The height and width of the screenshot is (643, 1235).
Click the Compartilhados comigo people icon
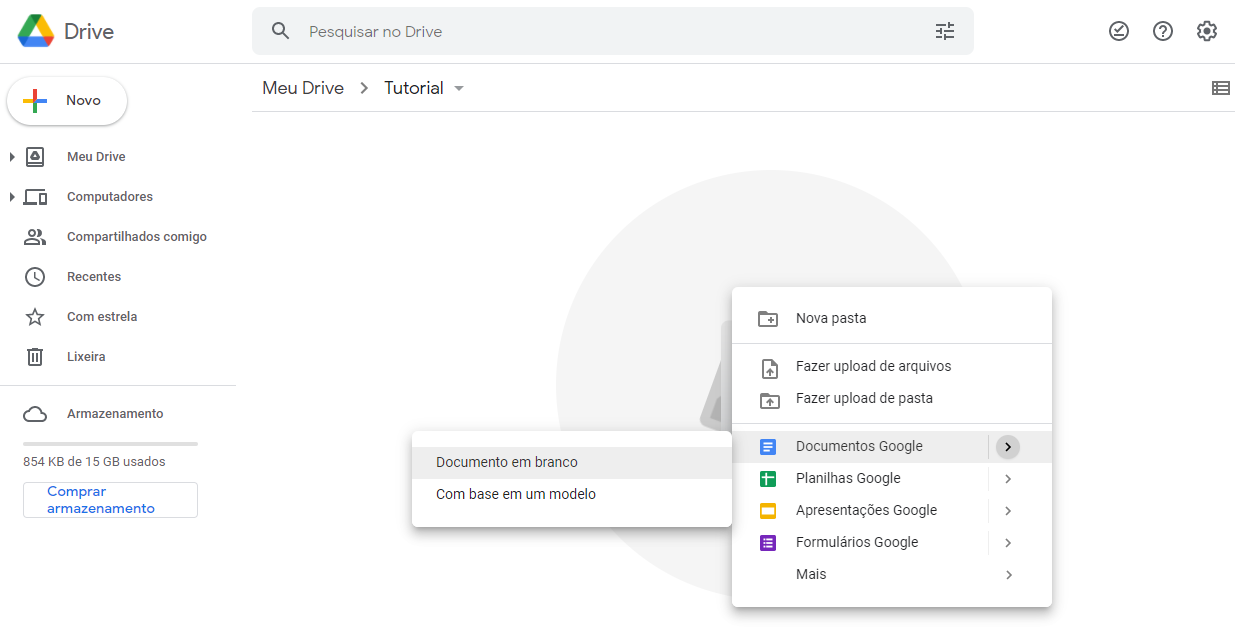[x=35, y=237]
